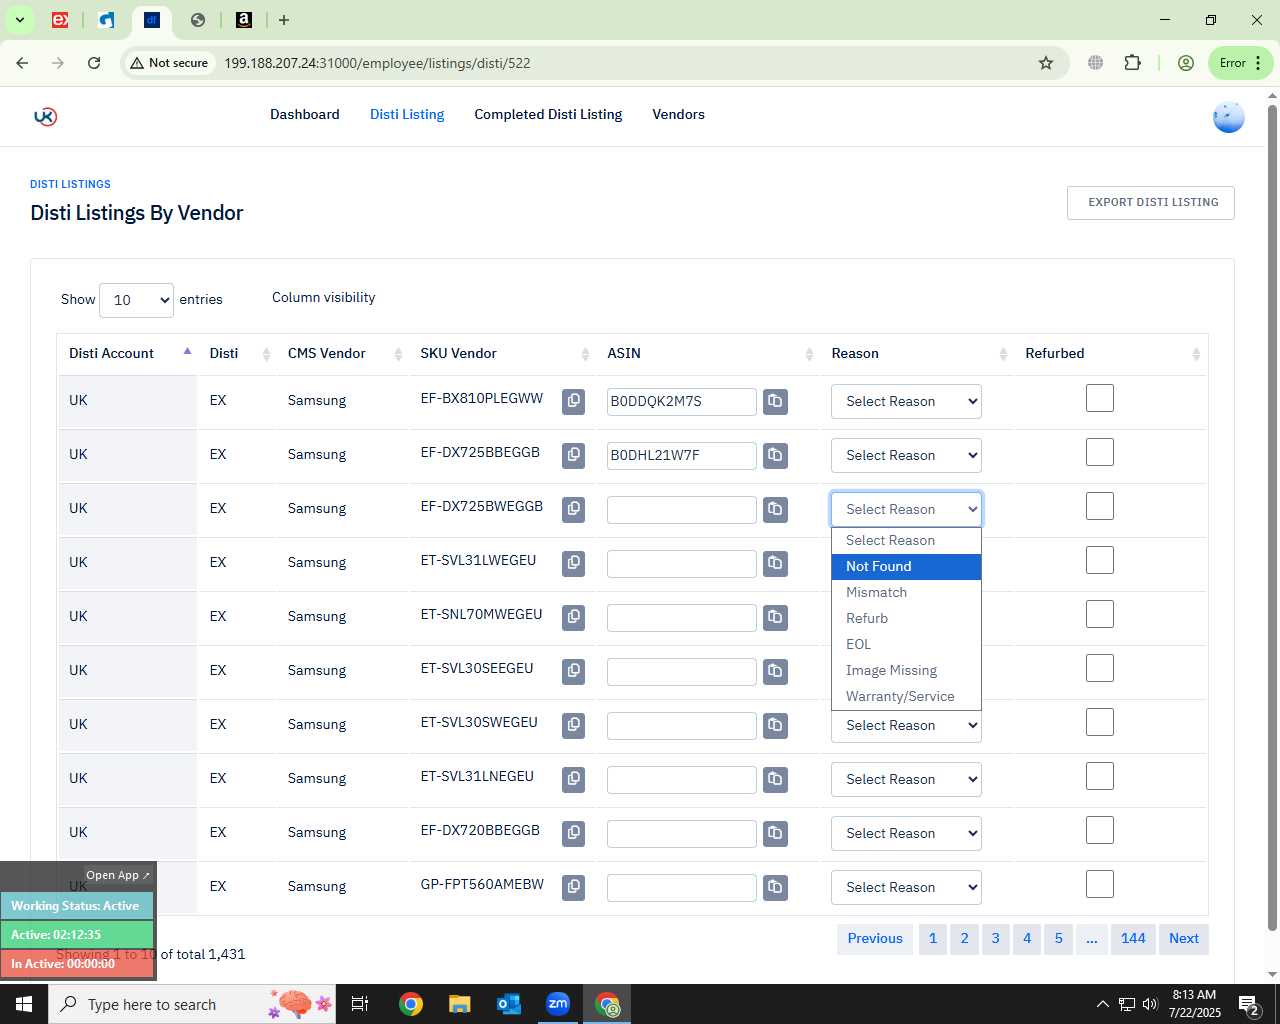1280x1024 pixels.
Task: Choose 'Warranty/Service' in reason list
Action: (906, 696)
